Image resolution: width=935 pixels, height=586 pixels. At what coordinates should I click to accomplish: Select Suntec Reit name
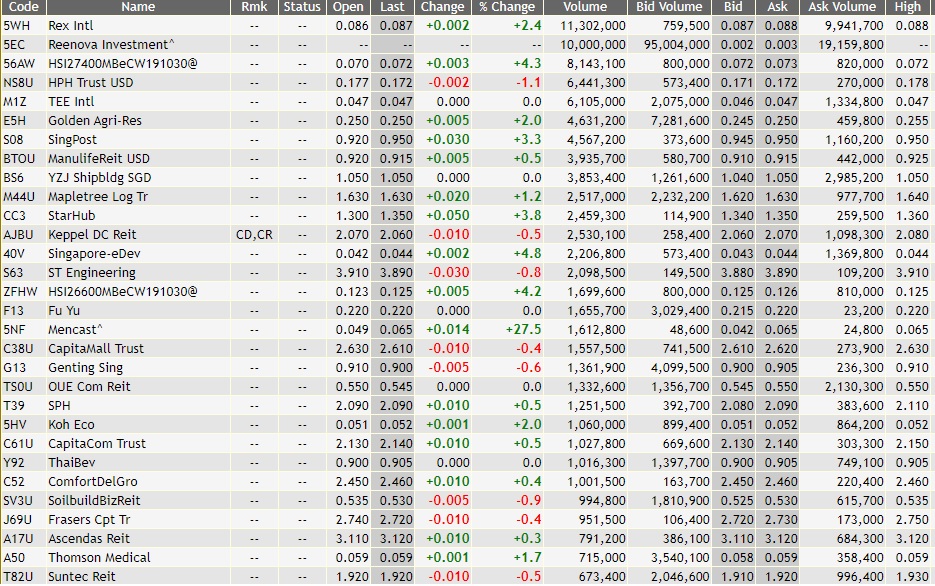(82, 577)
